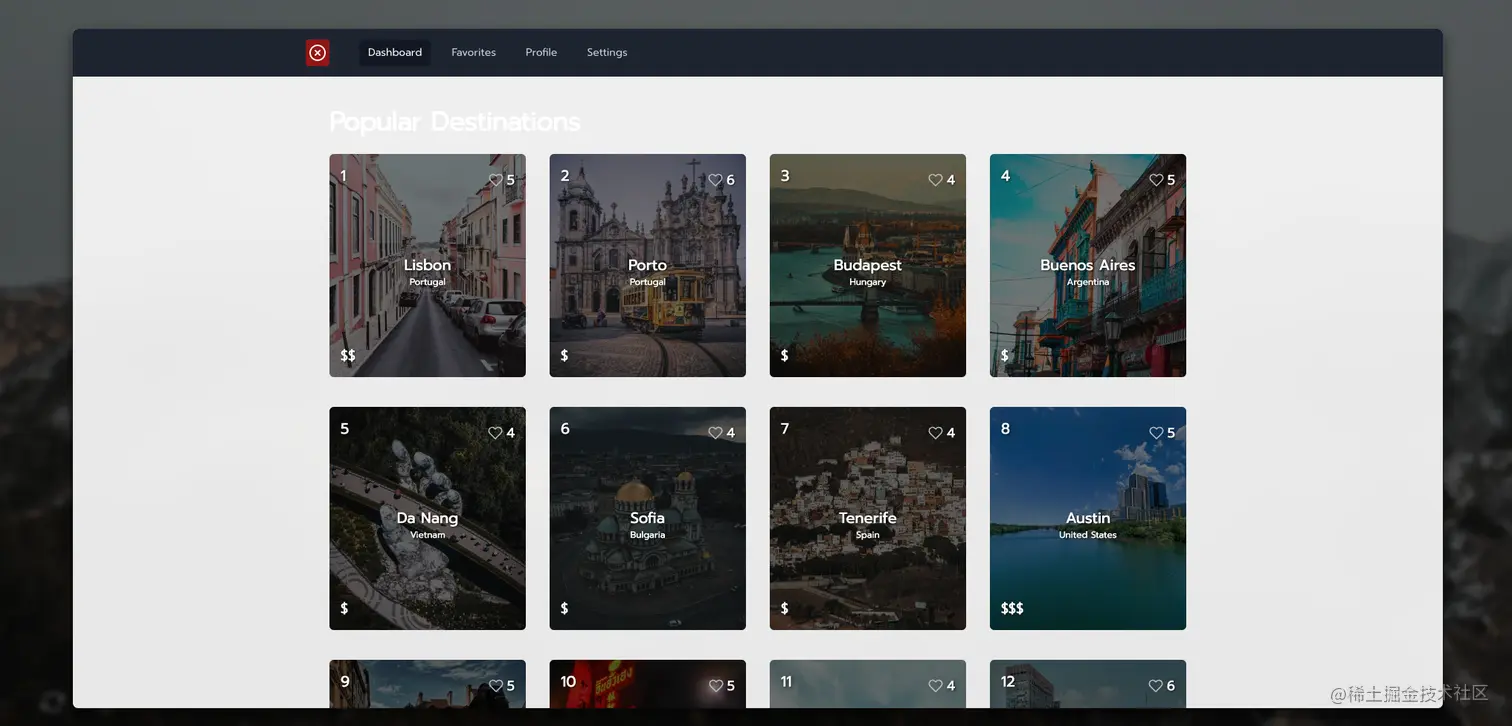Image resolution: width=1512 pixels, height=726 pixels.
Task: Click the rank number 3 on Budapest
Action: pos(785,176)
